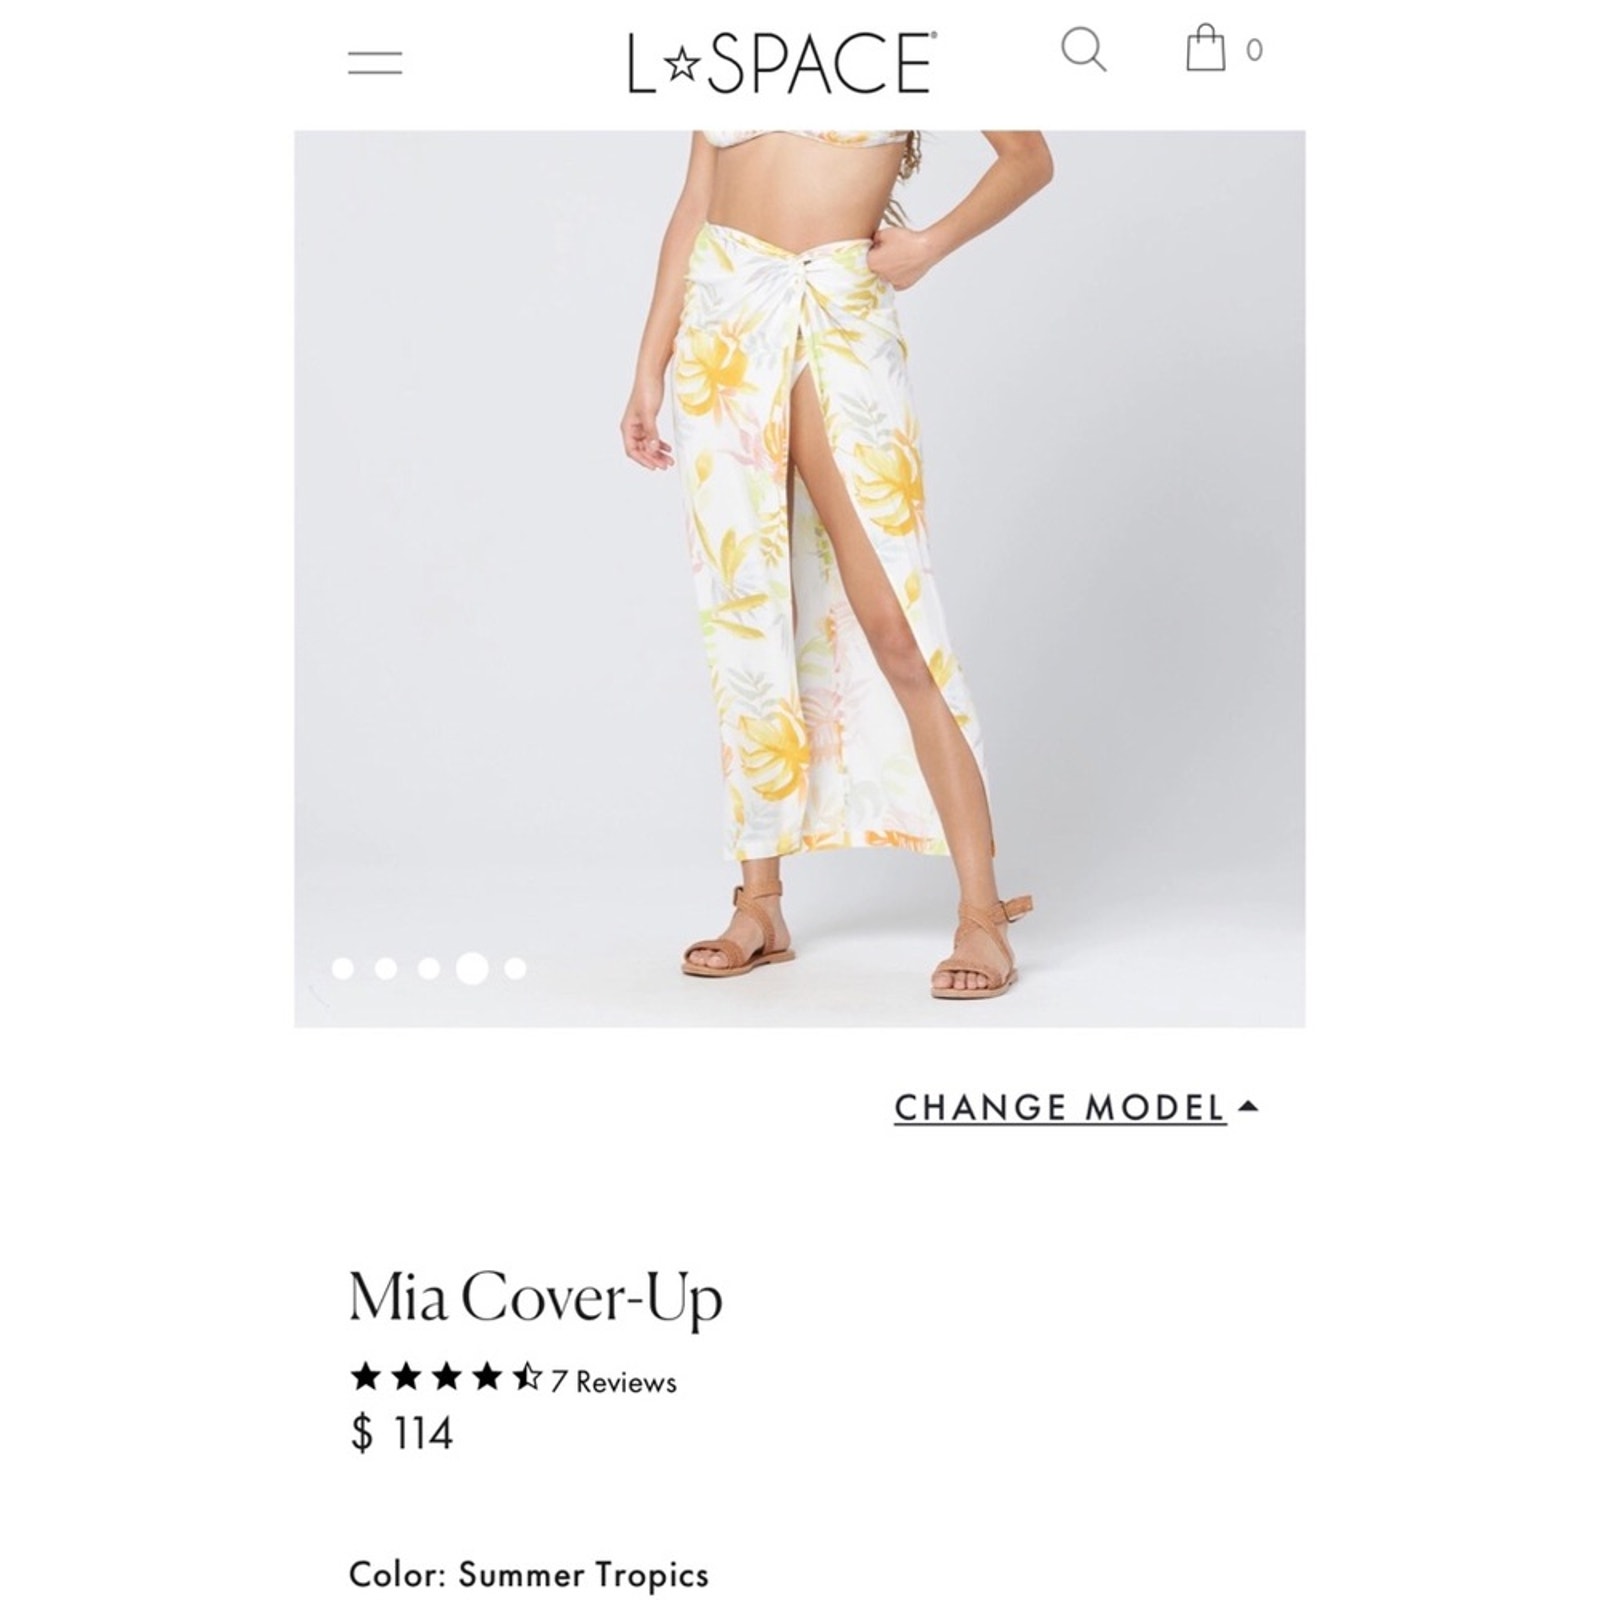The width and height of the screenshot is (1600, 1600).
Task: Click the $ 114 price
Action: click(x=402, y=1433)
